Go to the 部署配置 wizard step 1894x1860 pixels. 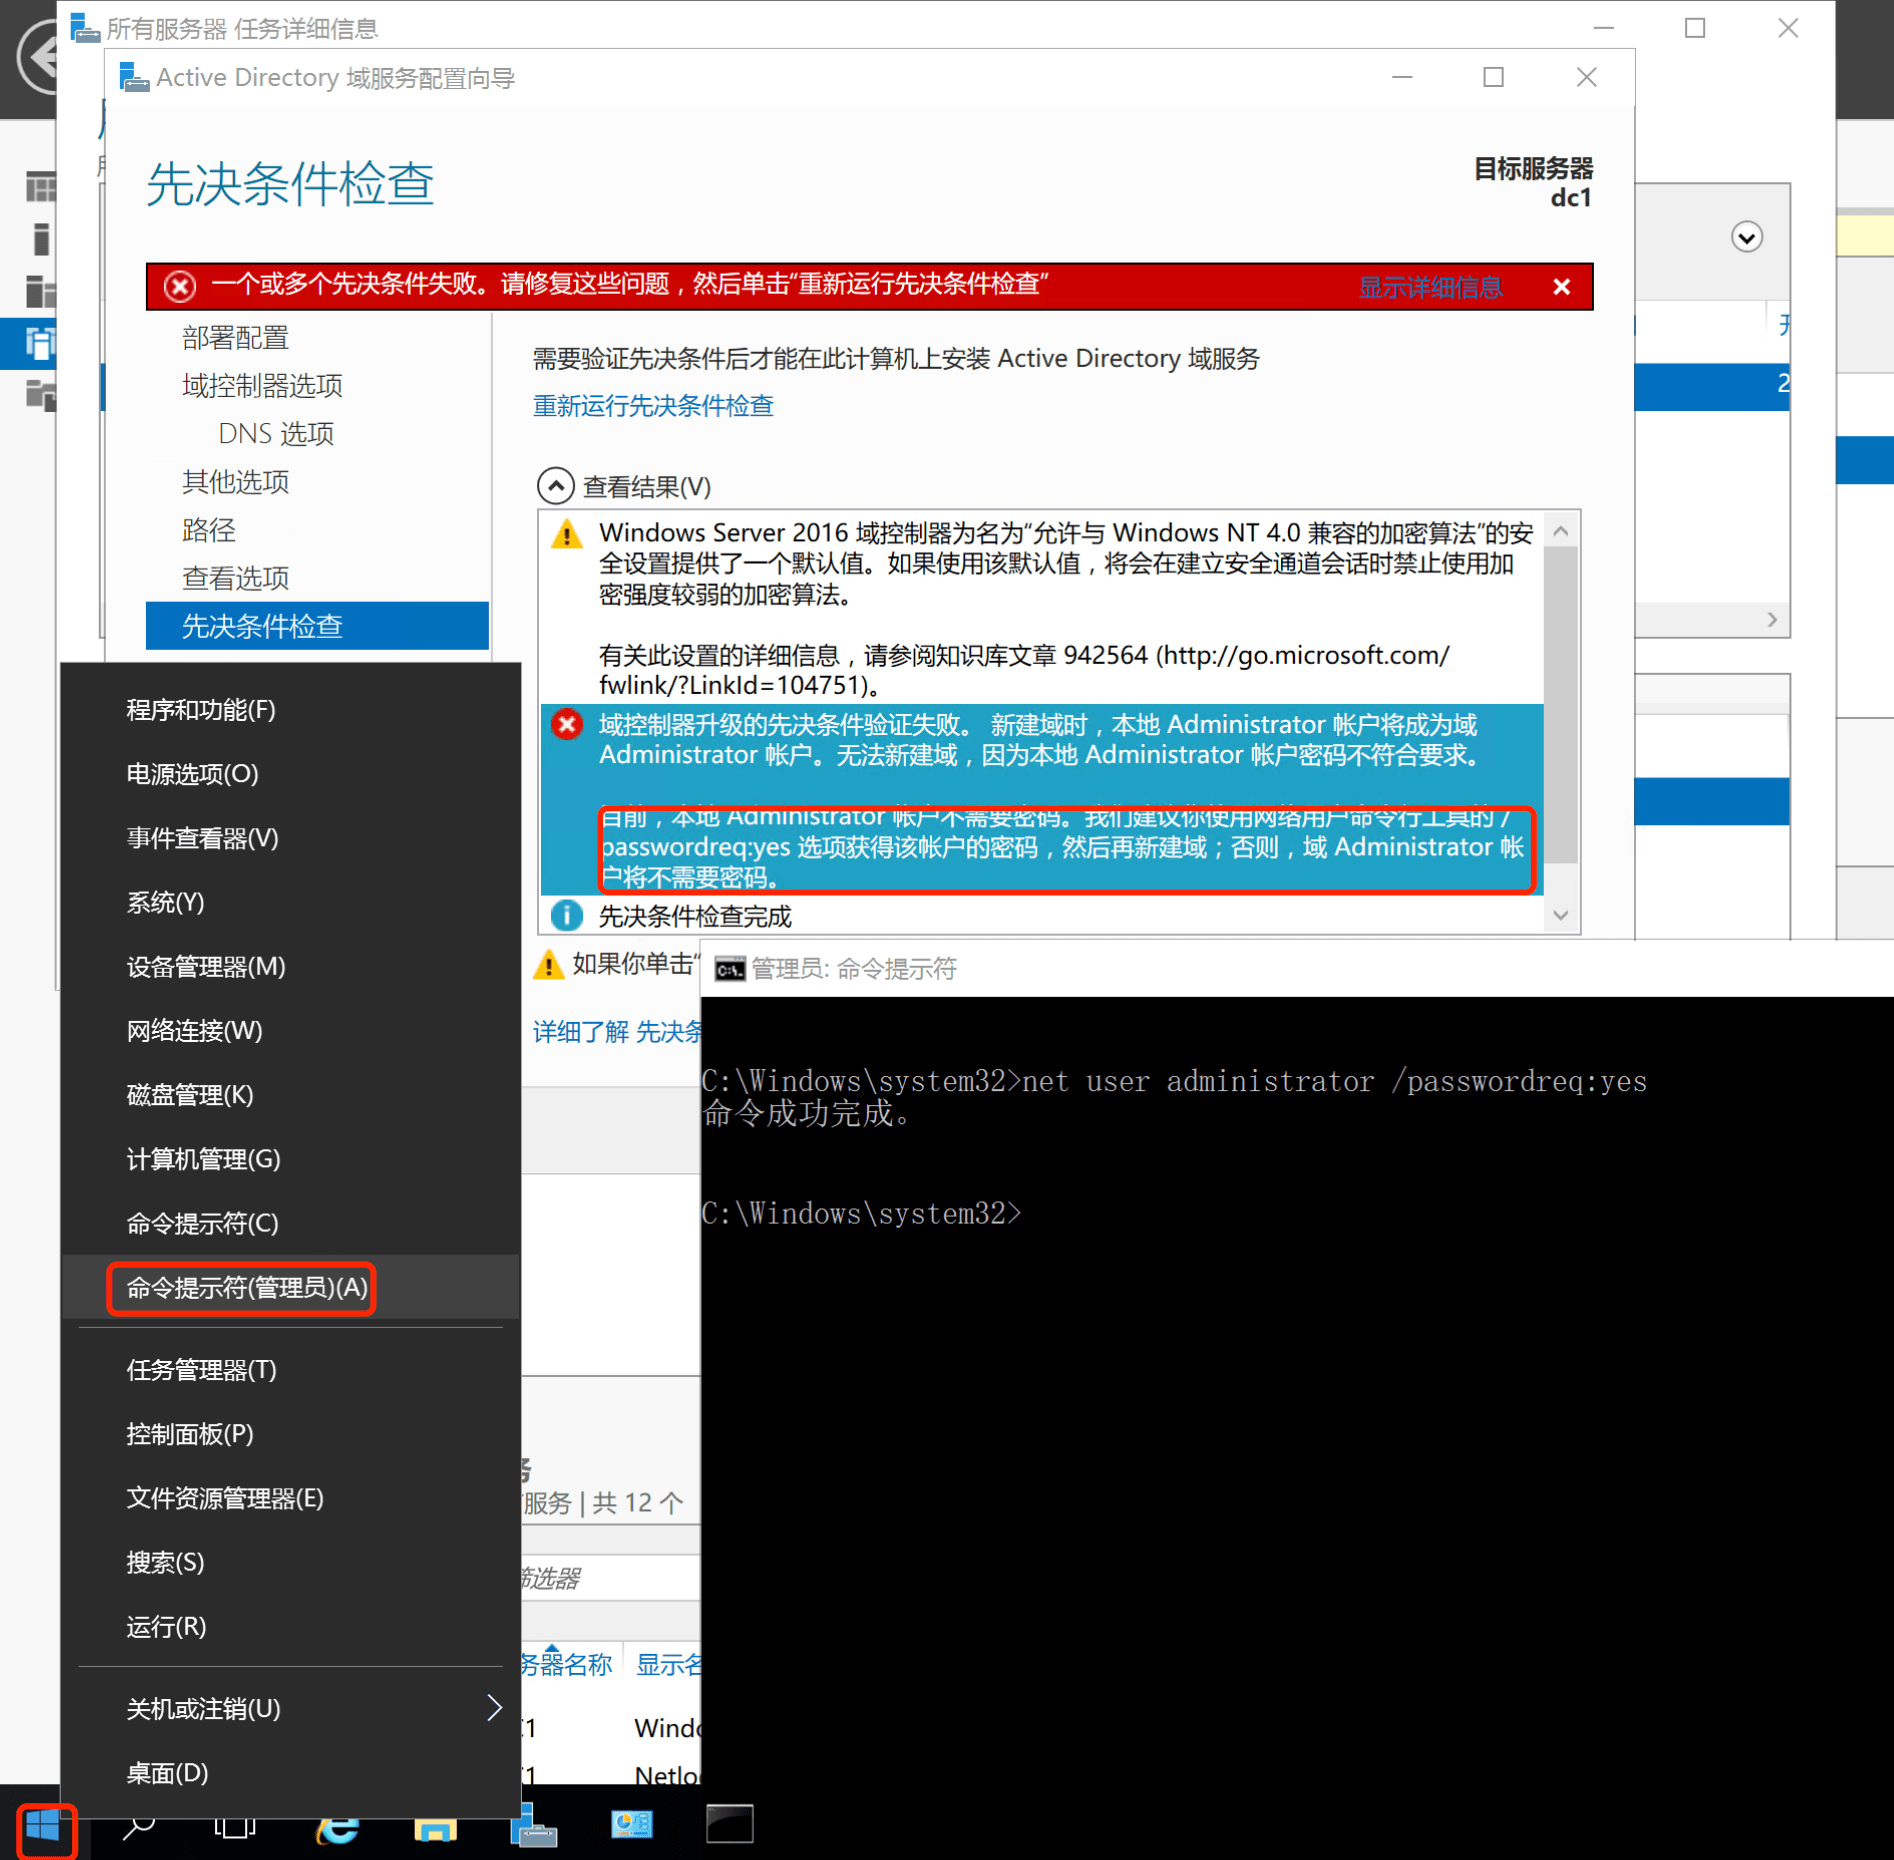click(235, 338)
